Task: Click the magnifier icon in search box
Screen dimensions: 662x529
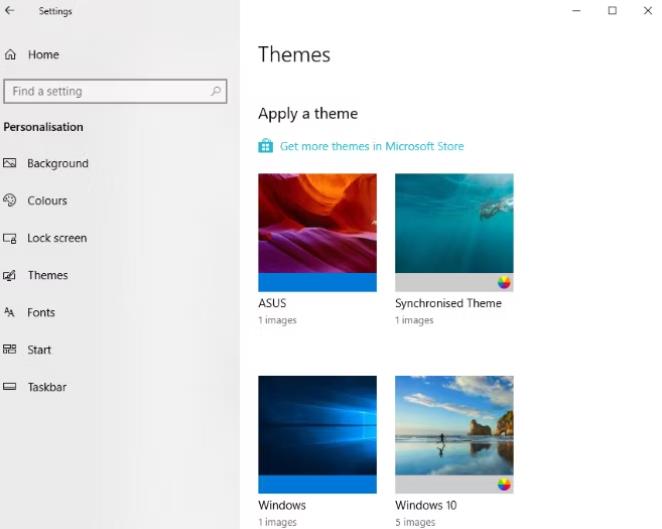Action: (x=216, y=91)
